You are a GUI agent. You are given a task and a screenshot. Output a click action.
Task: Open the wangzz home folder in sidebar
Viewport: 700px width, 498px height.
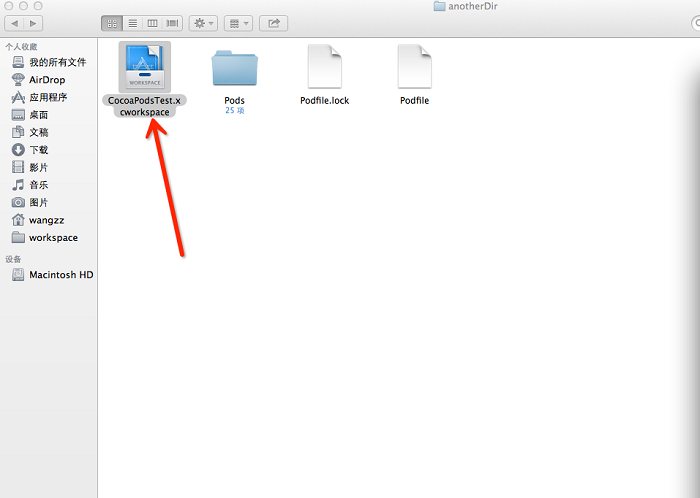(x=49, y=220)
